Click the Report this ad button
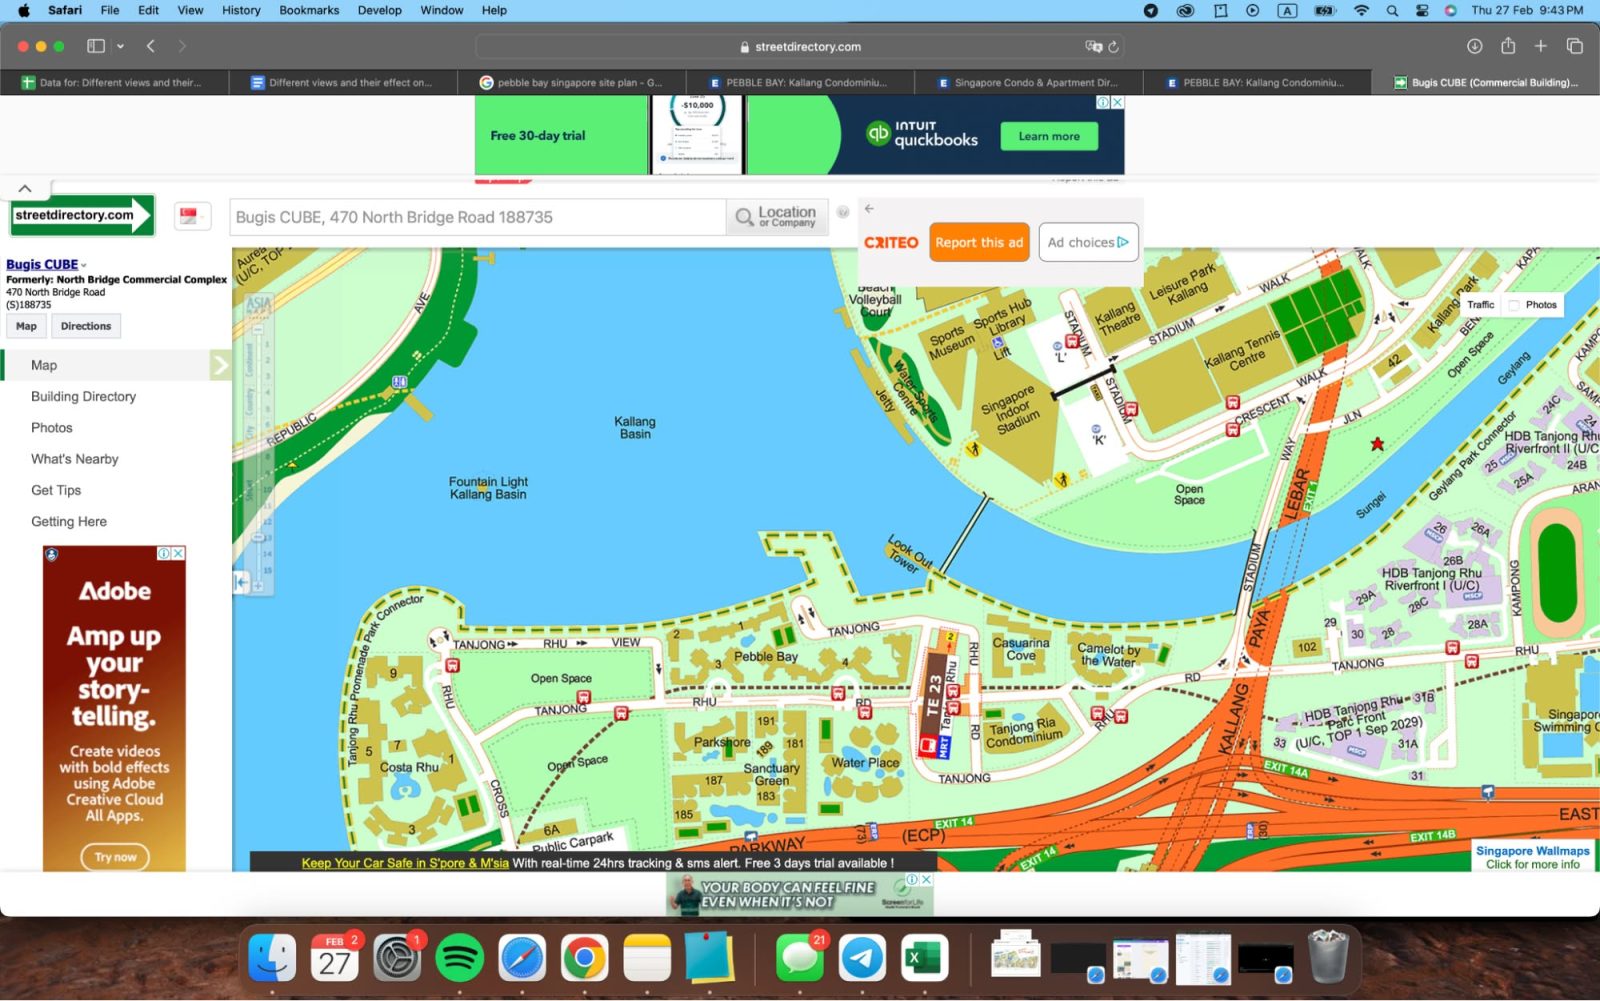The image size is (1600, 1001). pyautogui.click(x=979, y=243)
